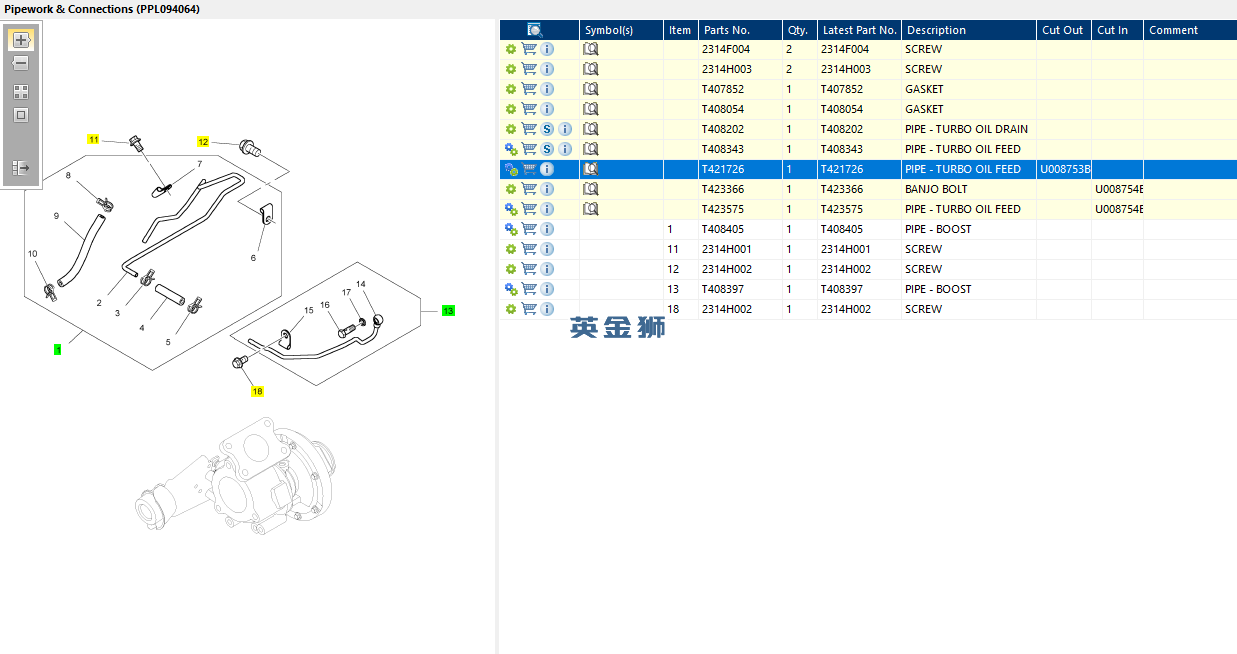Select the T423575 PIPE - TURBO OIL FEED row
1237x654 pixels.
pos(868,209)
